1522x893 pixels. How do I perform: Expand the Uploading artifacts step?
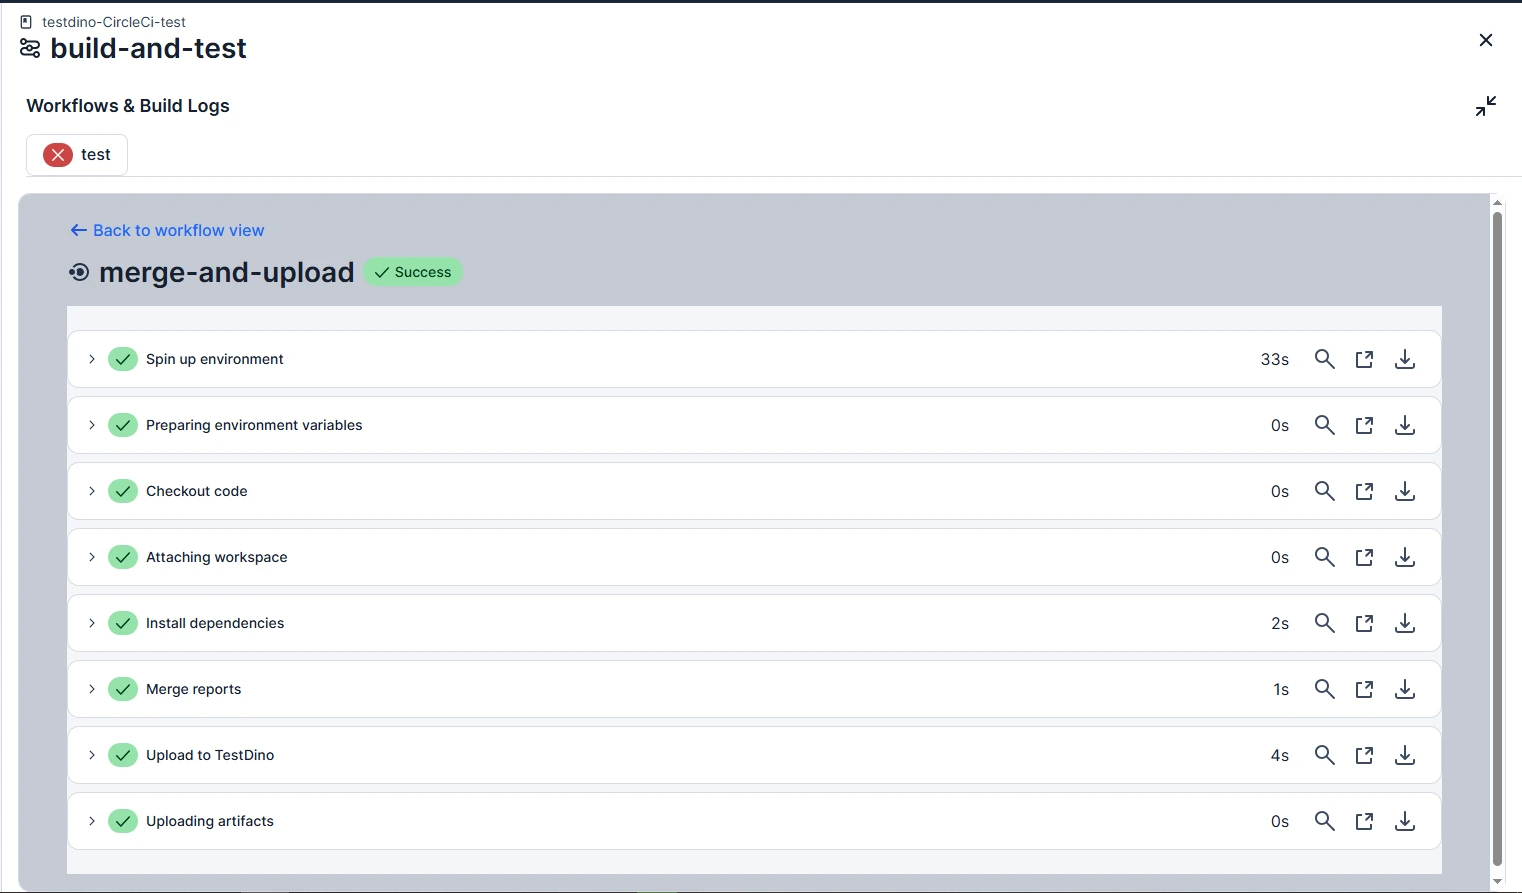pos(91,821)
